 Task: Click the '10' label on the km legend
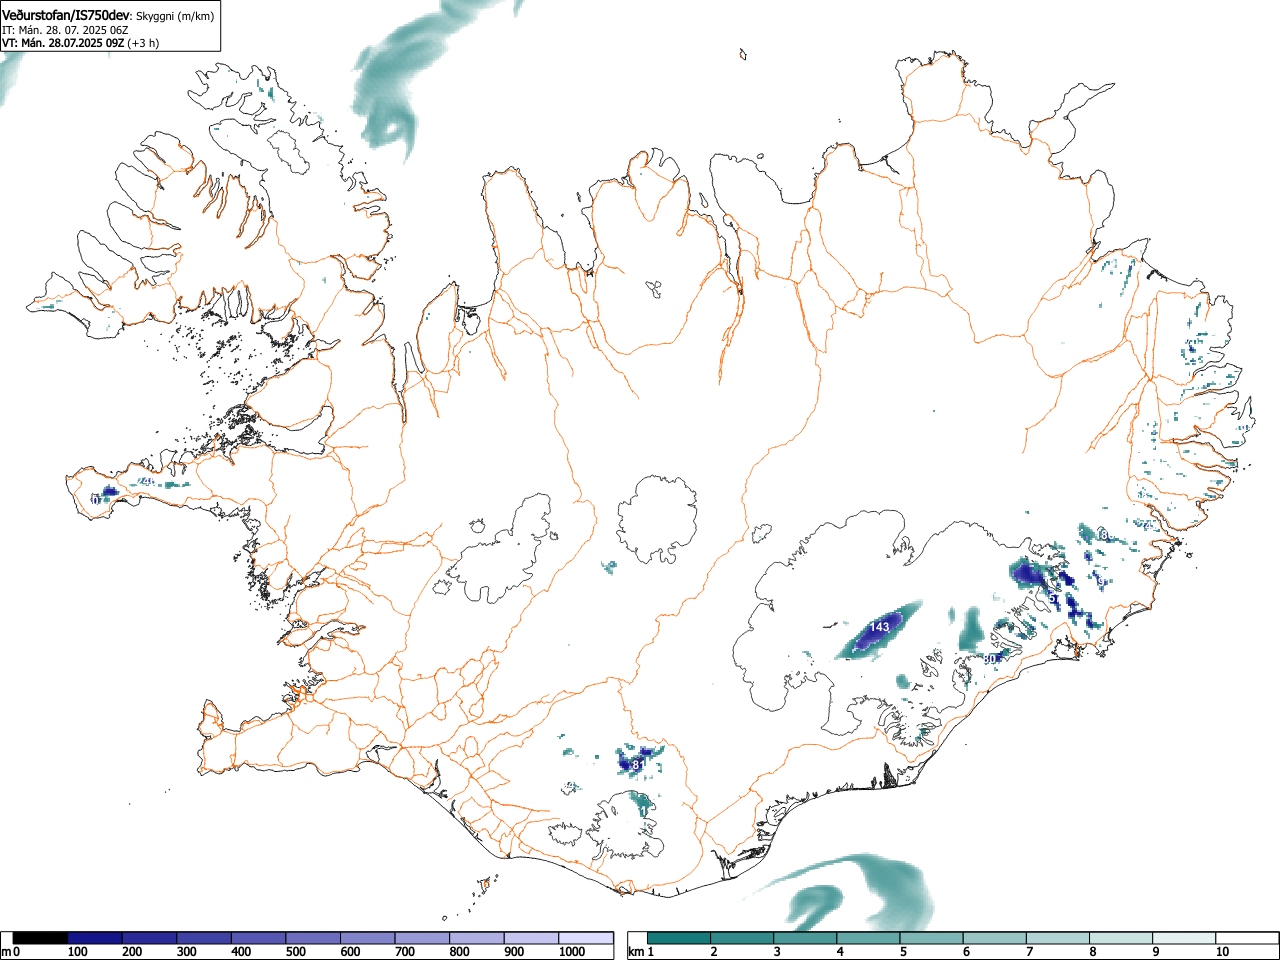(1222, 952)
